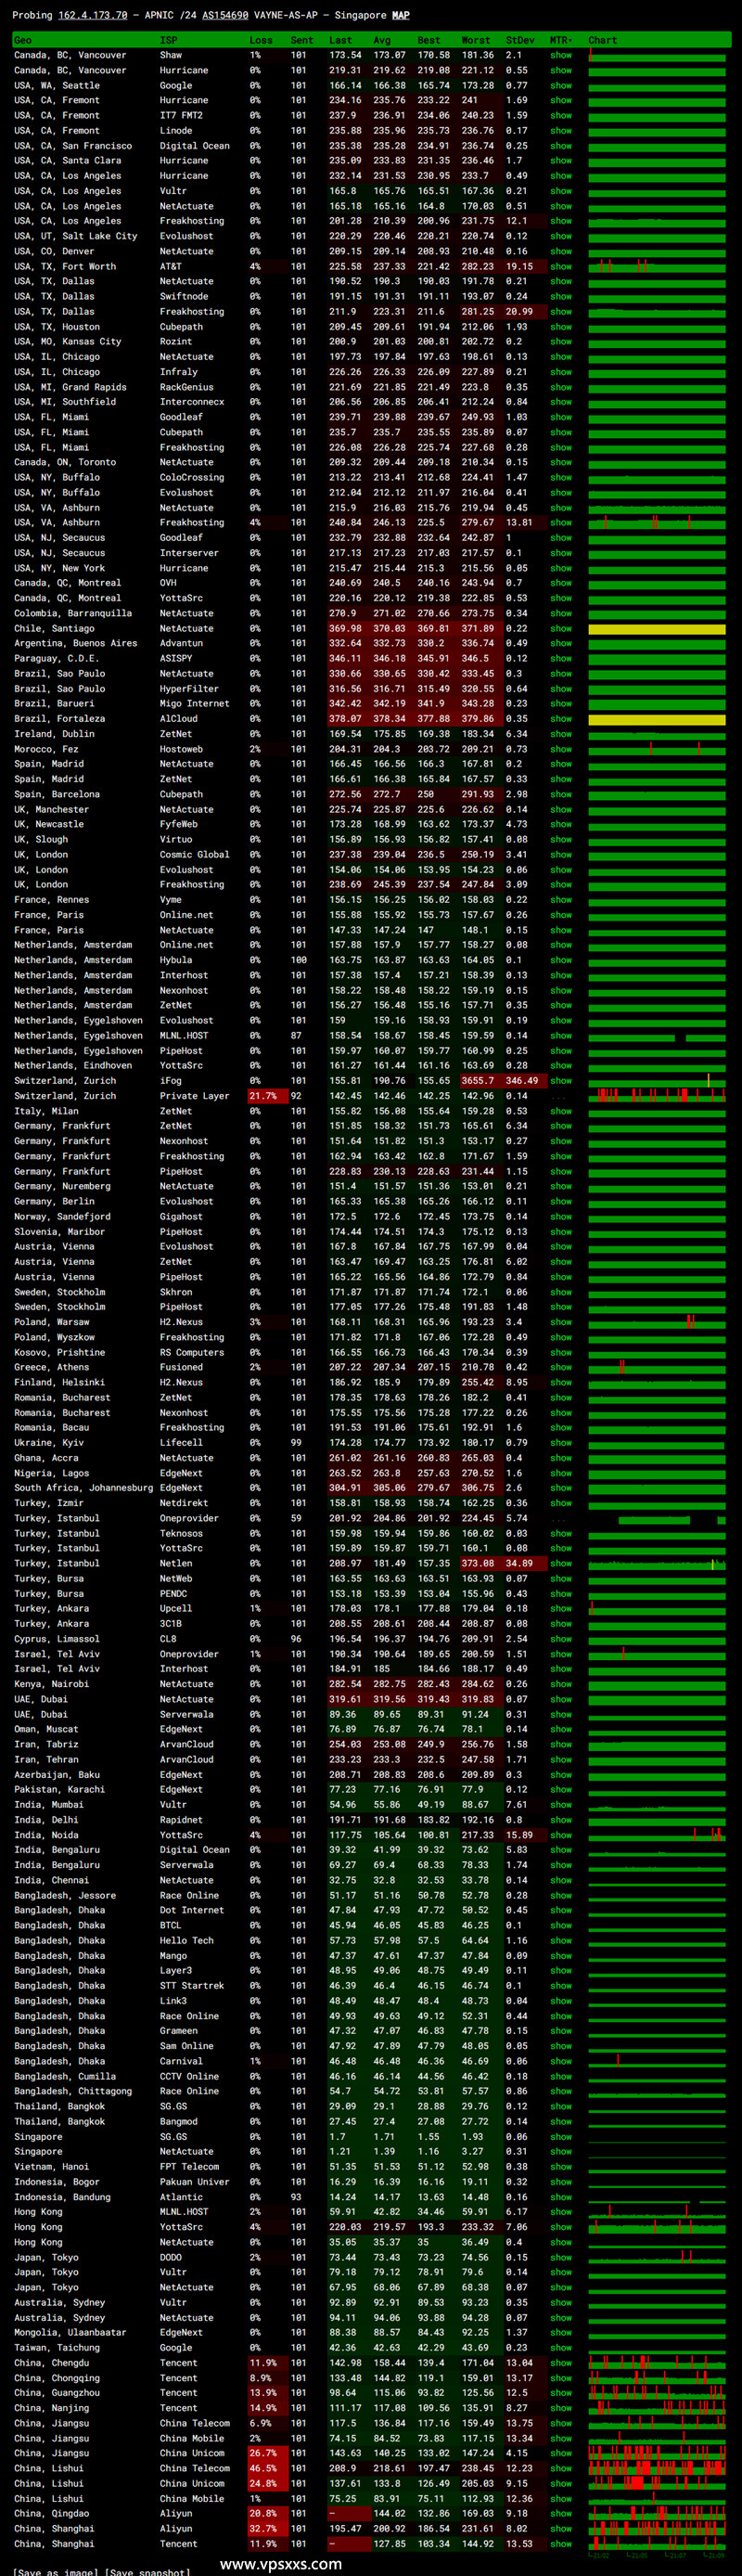Show MTR for India Mumbai Vultr row
Image resolution: width=742 pixels, height=2576 pixels.
pos(561,1805)
